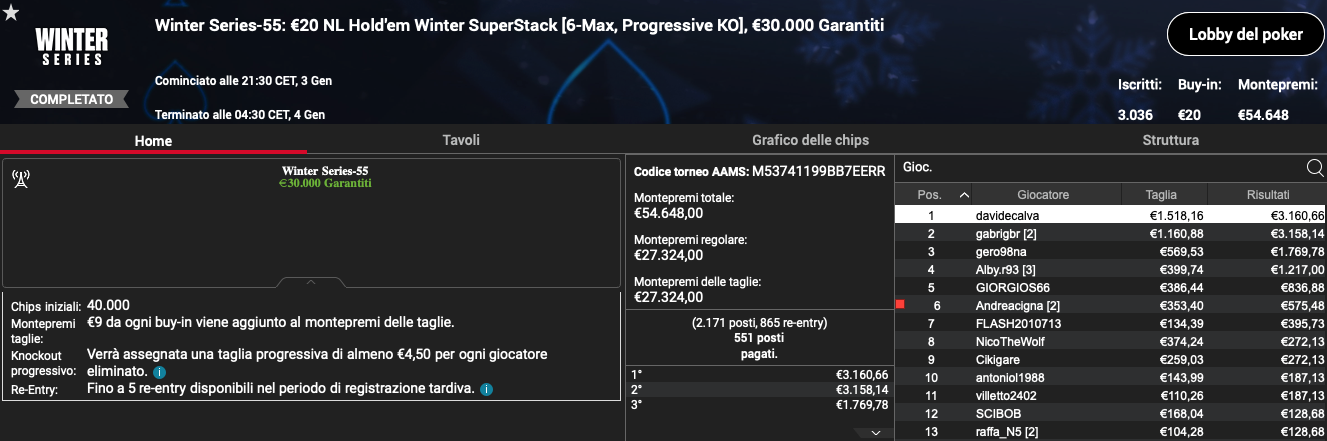Sort by Pos. column arrow

tap(964, 195)
